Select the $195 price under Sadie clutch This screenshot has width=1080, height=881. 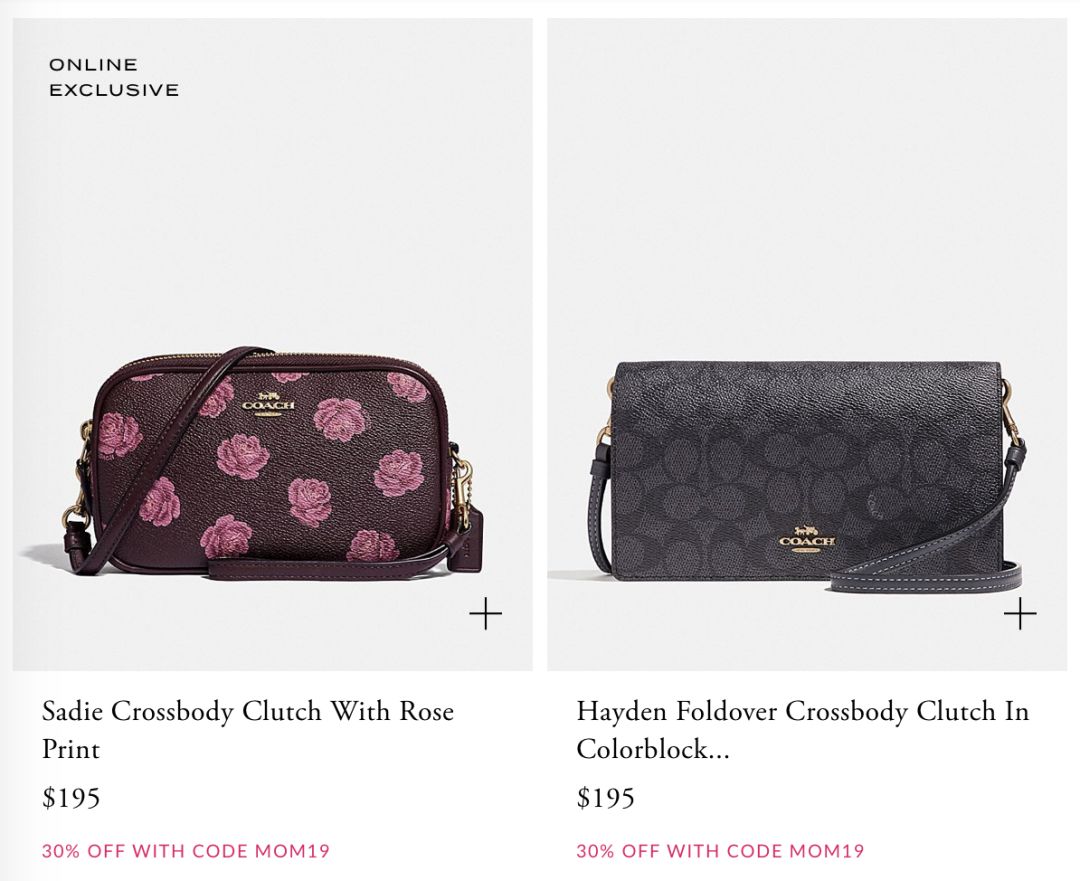point(71,798)
